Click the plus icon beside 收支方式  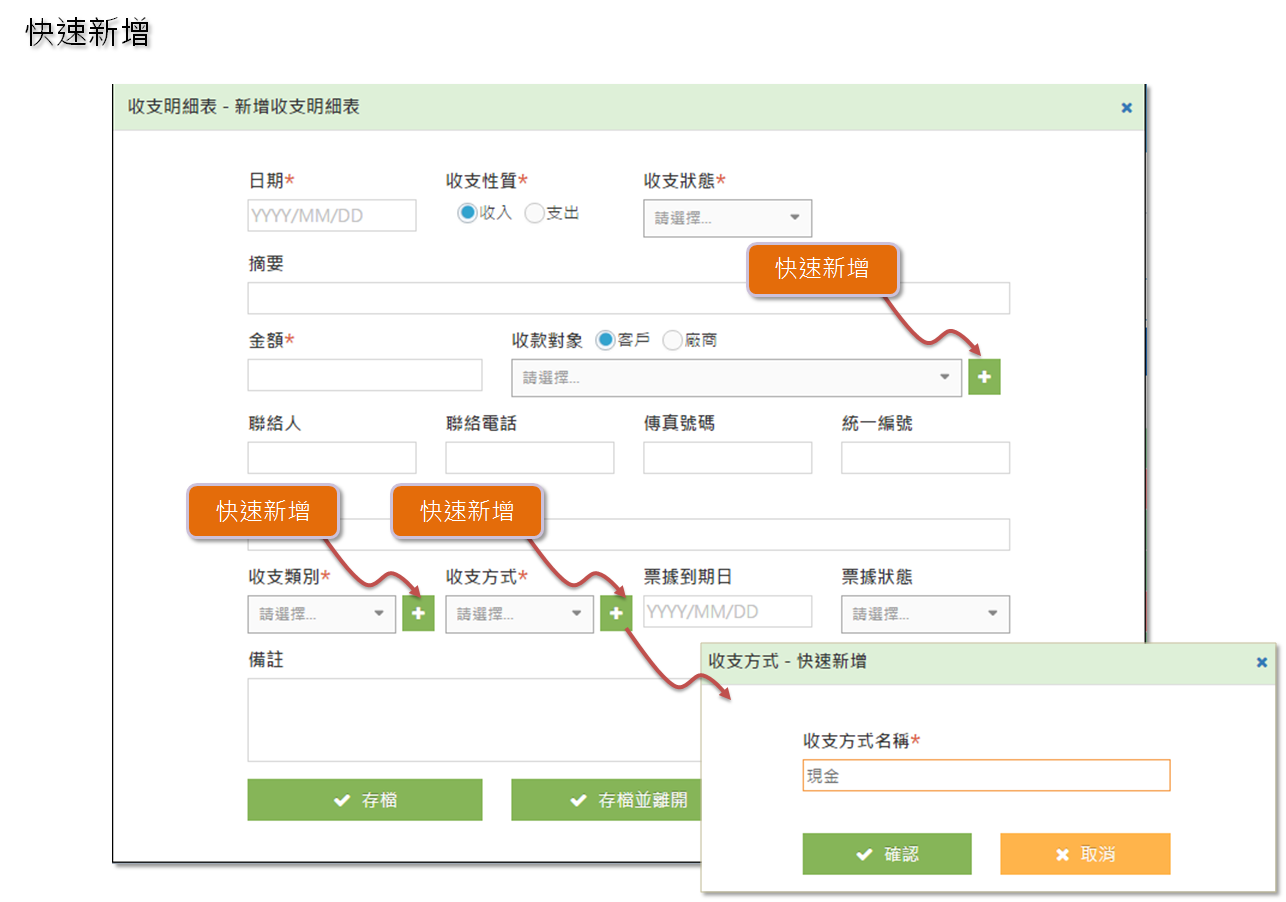point(616,613)
